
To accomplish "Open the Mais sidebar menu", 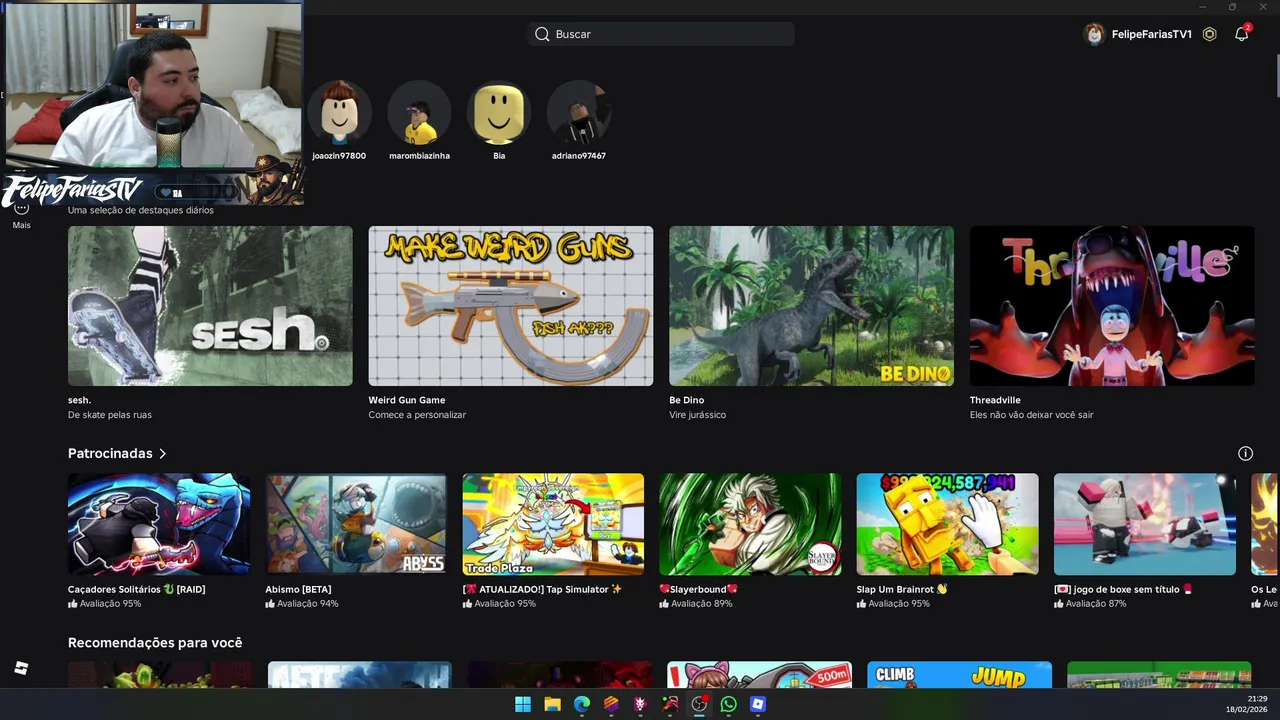I will click(21, 214).
